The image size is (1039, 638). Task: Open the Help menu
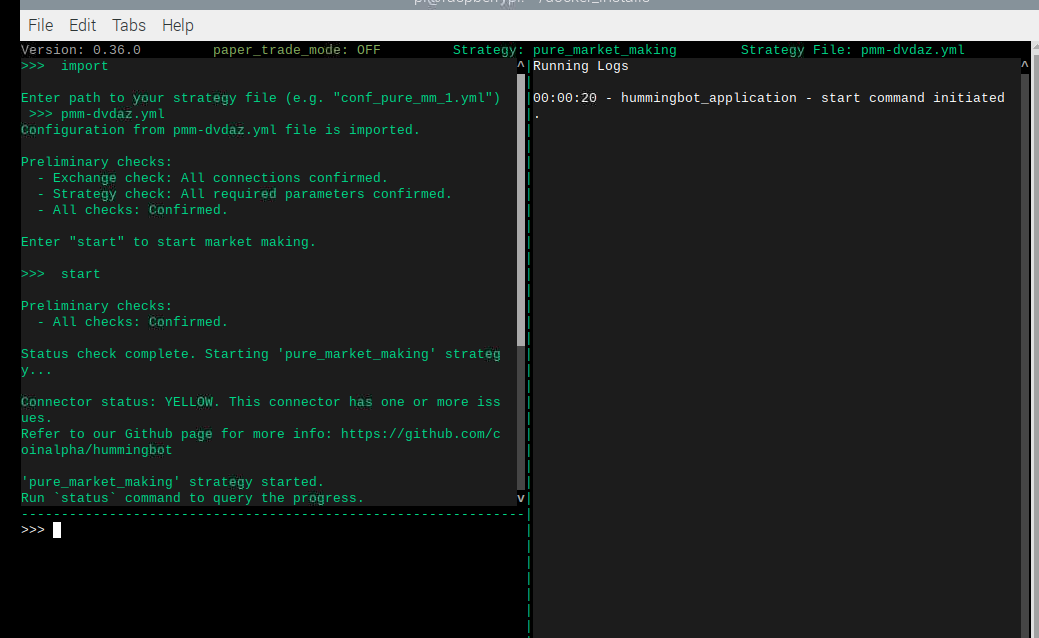[177, 25]
